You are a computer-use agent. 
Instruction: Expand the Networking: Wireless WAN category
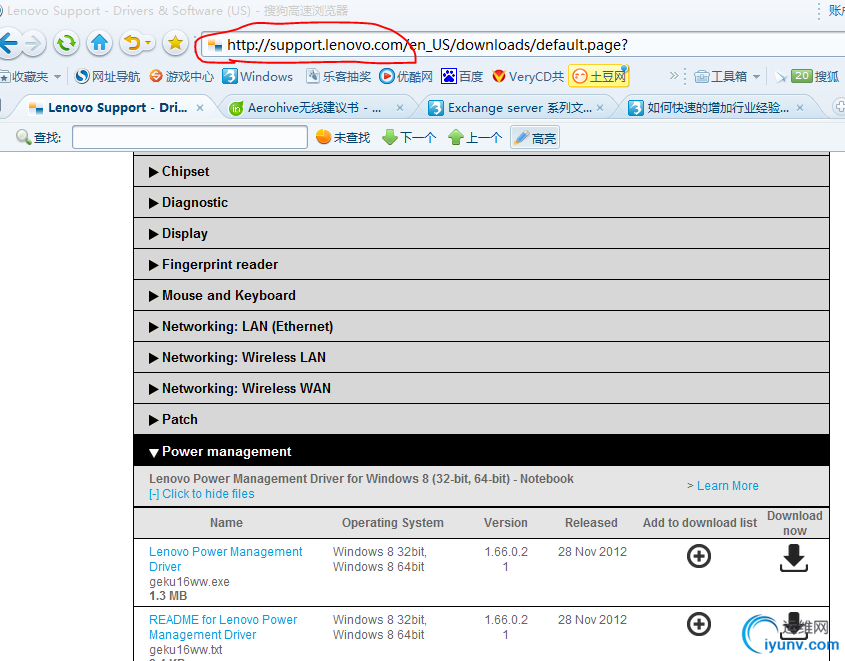(x=481, y=388)
